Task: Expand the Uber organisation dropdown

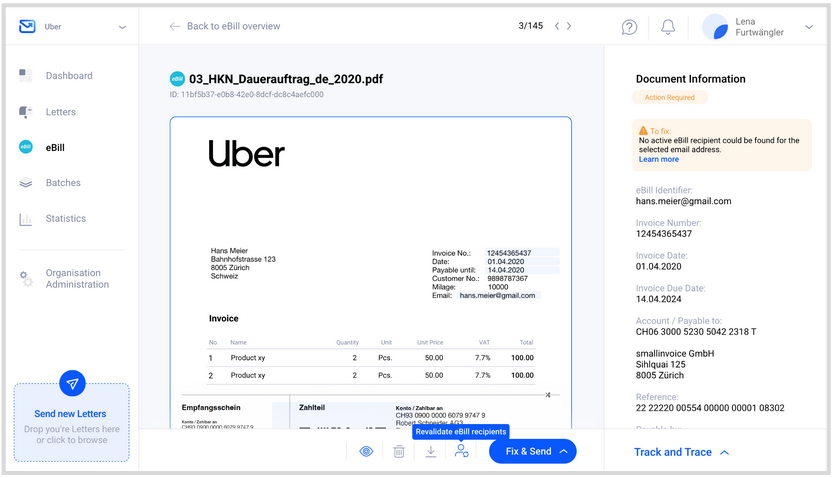Action: point(122,27)
